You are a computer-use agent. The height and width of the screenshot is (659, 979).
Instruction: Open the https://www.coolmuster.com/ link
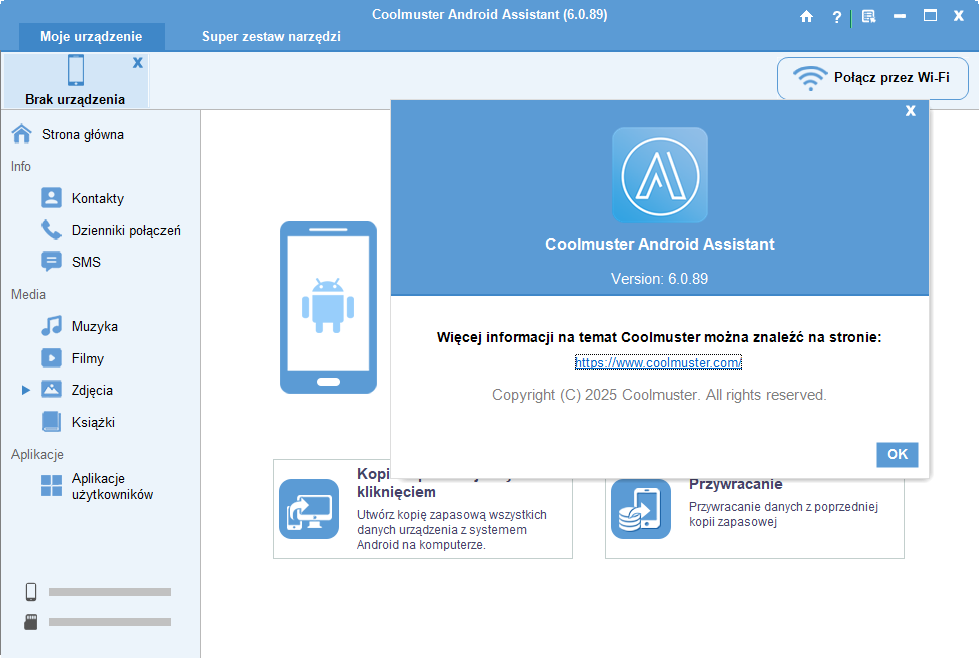[x=658, y=362]
